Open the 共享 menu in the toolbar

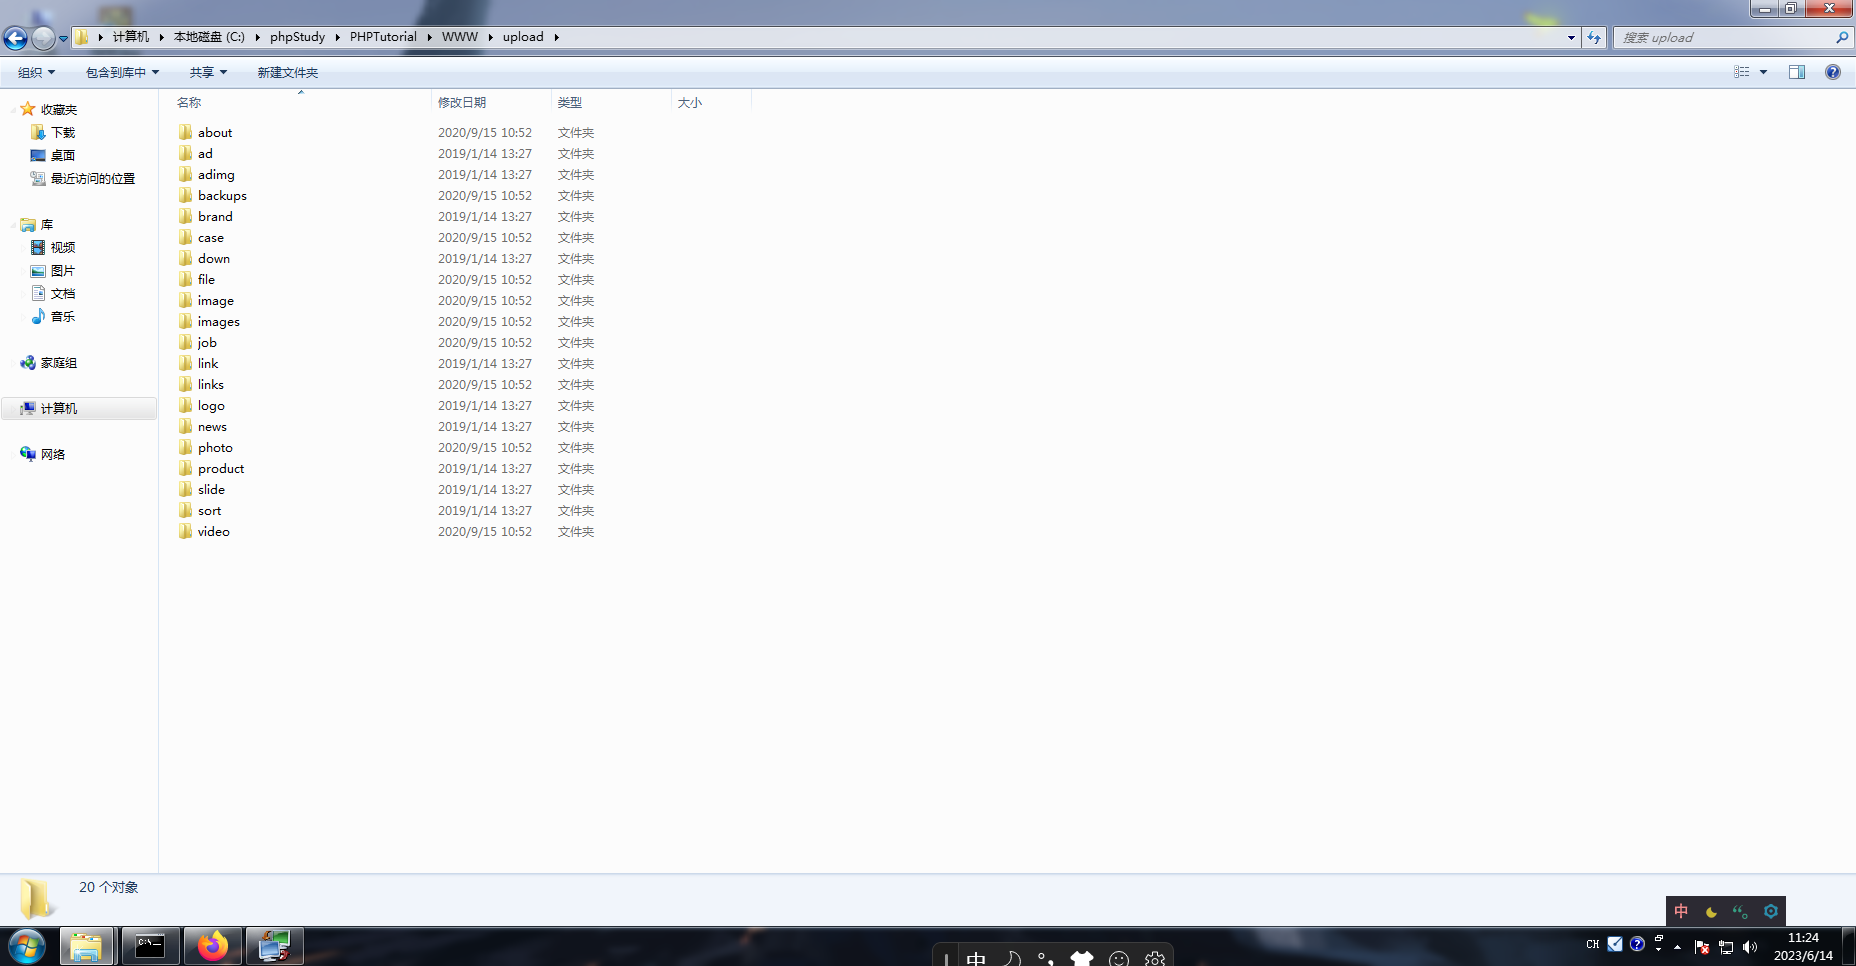(206, 71)
